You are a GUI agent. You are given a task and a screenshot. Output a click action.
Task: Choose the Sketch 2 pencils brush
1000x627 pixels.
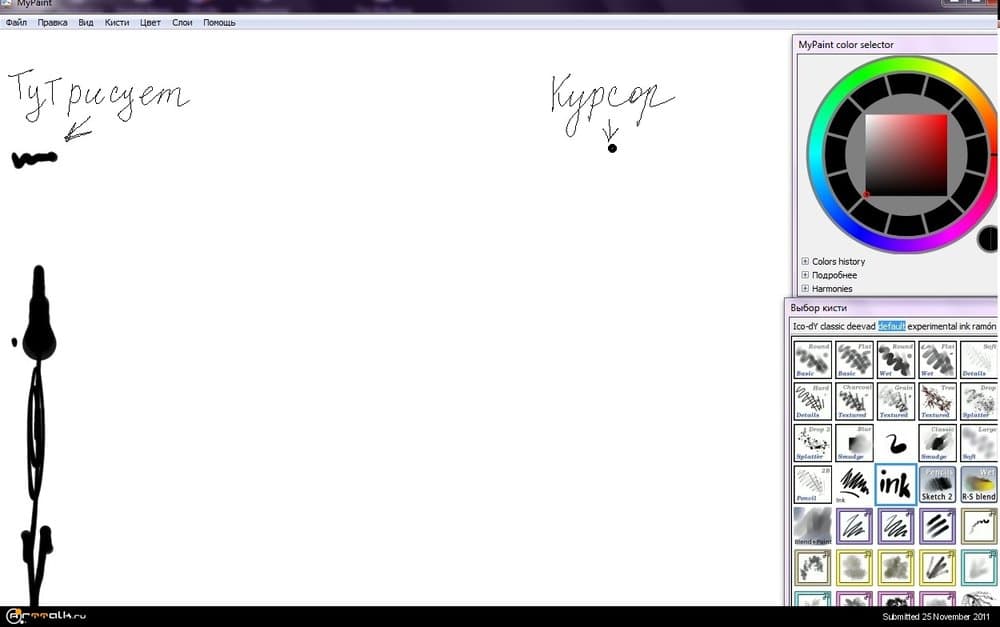(937, 484)
